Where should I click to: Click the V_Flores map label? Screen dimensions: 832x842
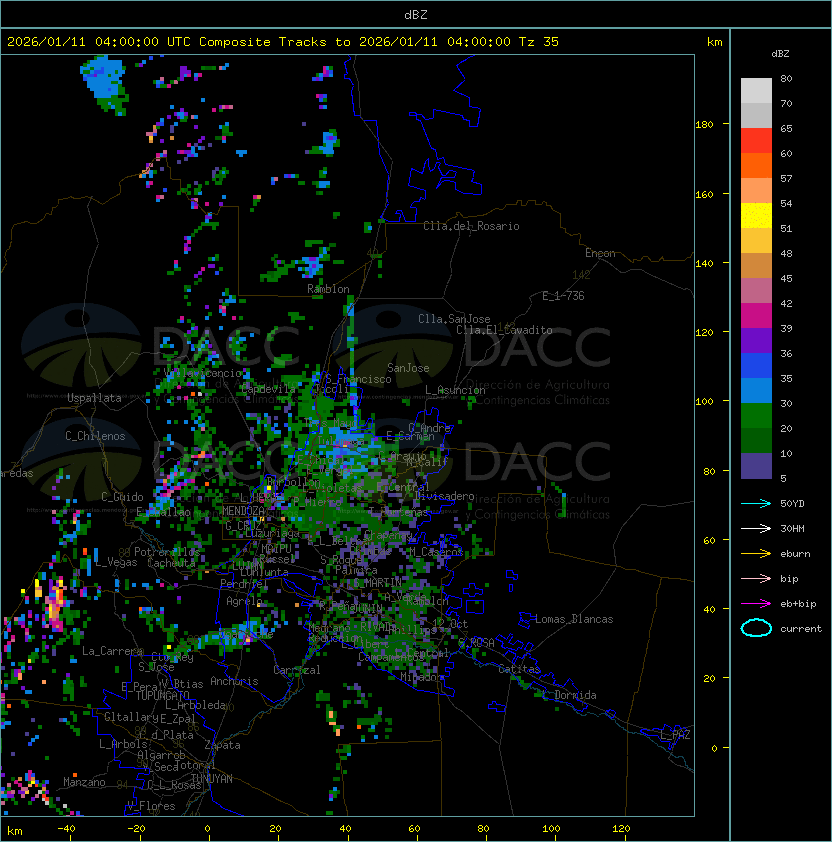point(151,806)
